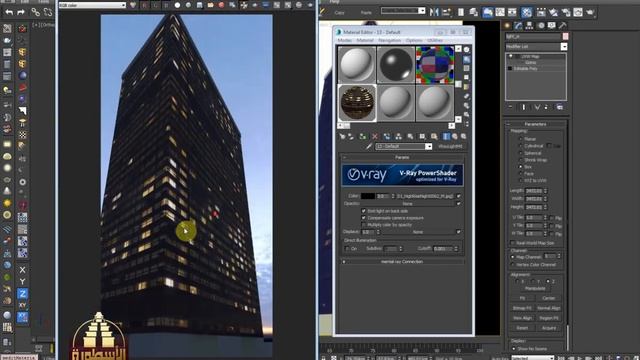Click the Opacity None map button

coord(407,203)
